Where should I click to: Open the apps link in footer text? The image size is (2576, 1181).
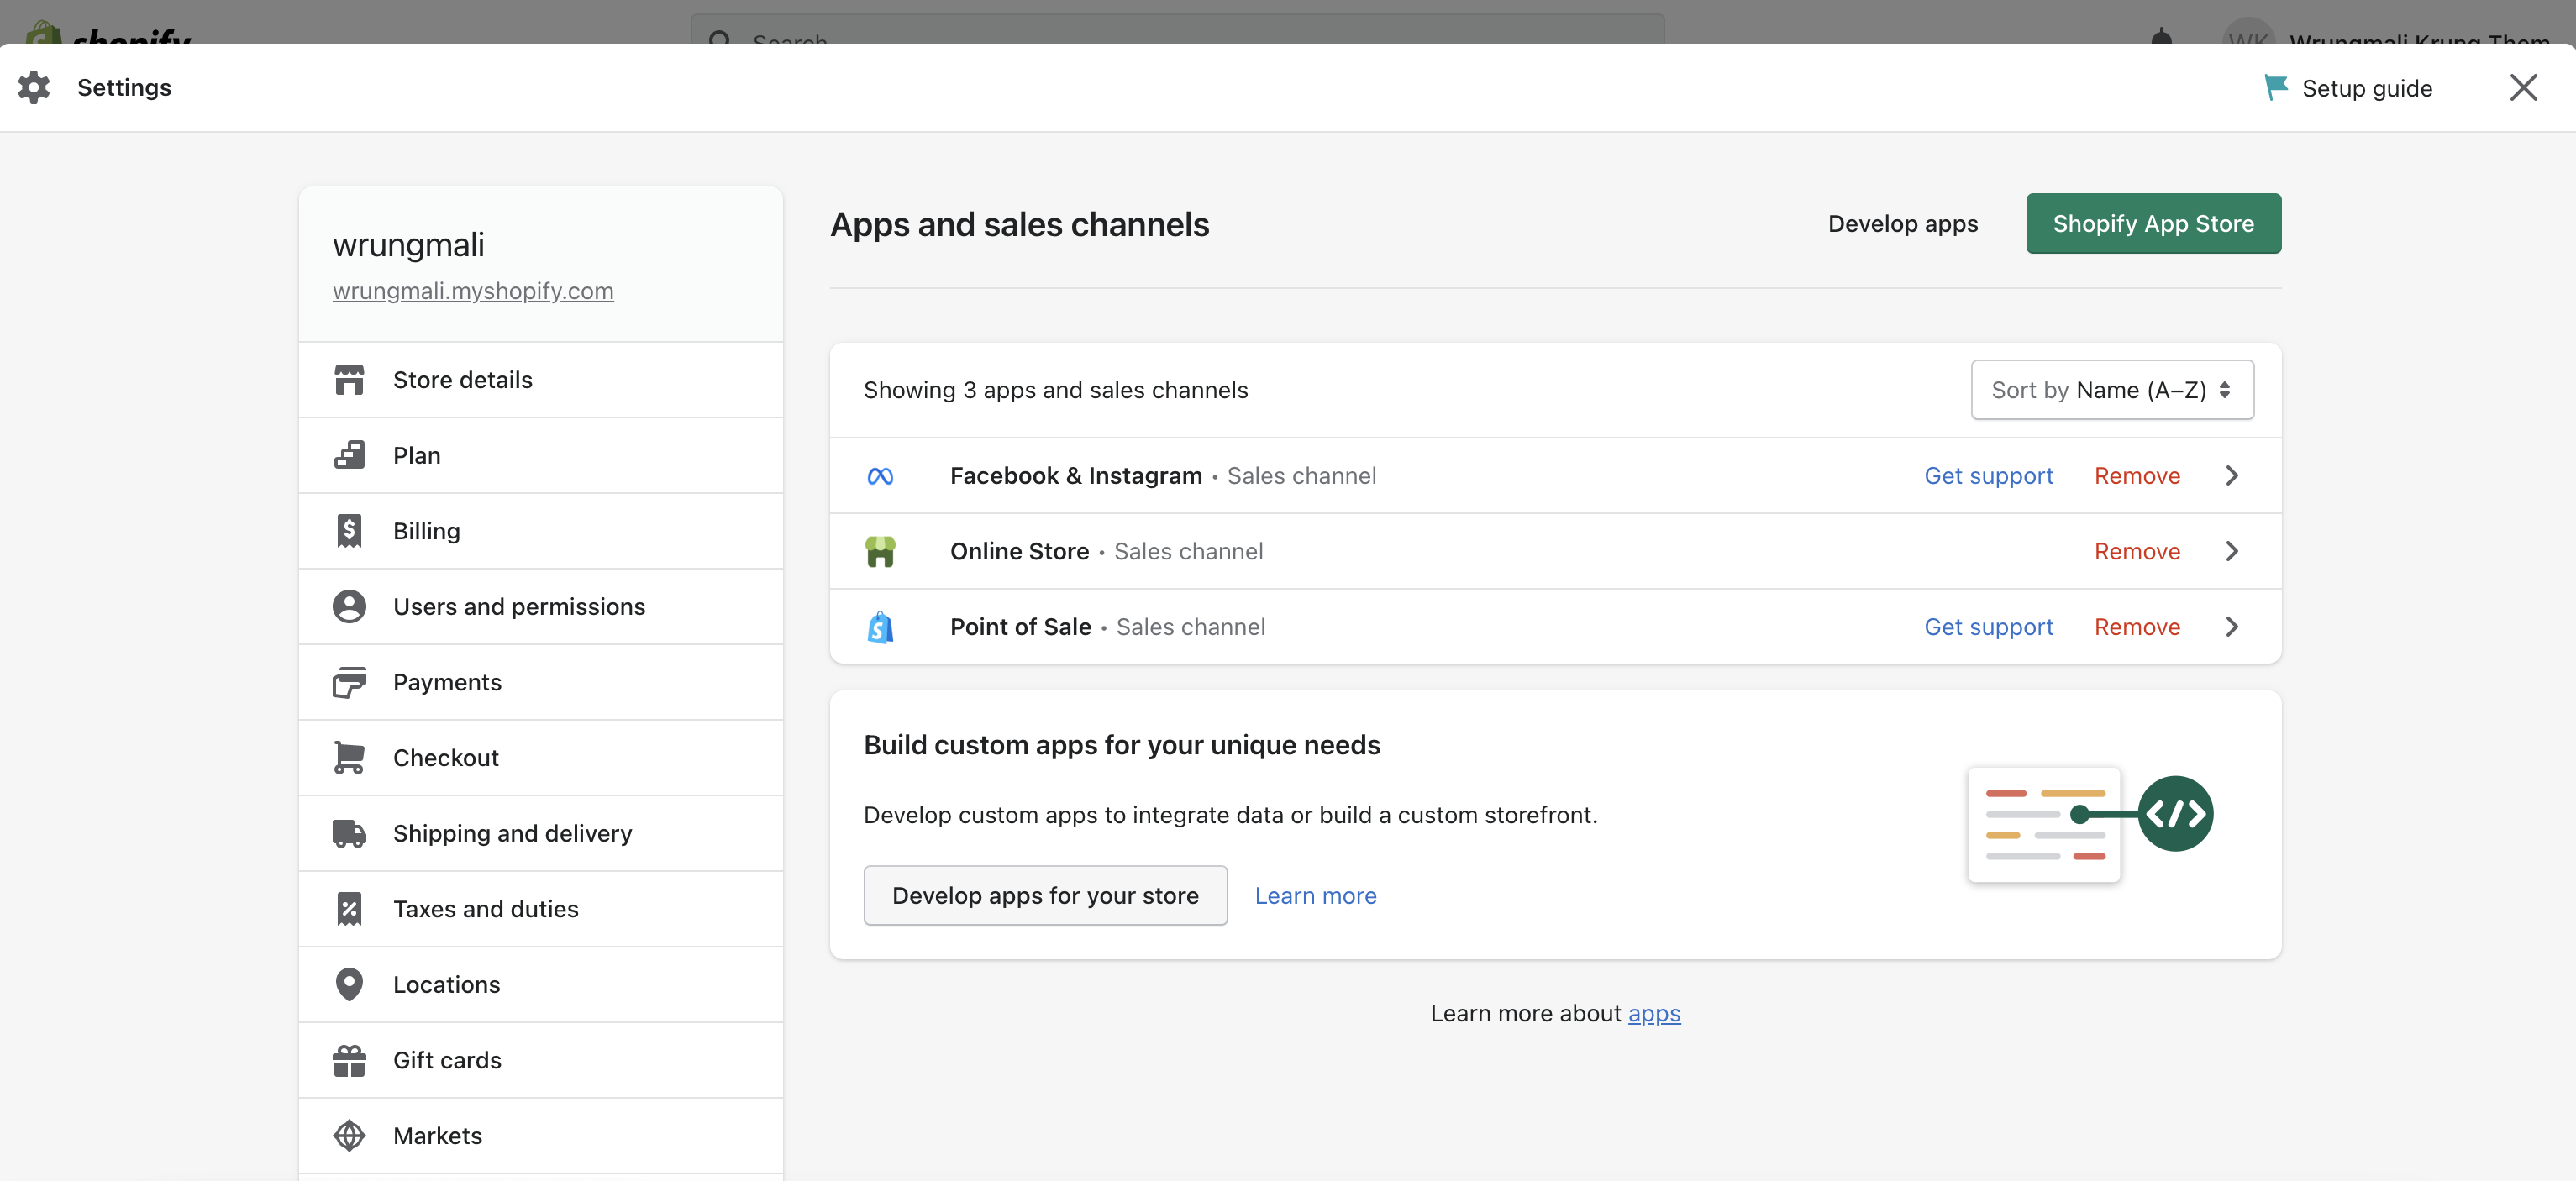(x=1654, y=1014)
